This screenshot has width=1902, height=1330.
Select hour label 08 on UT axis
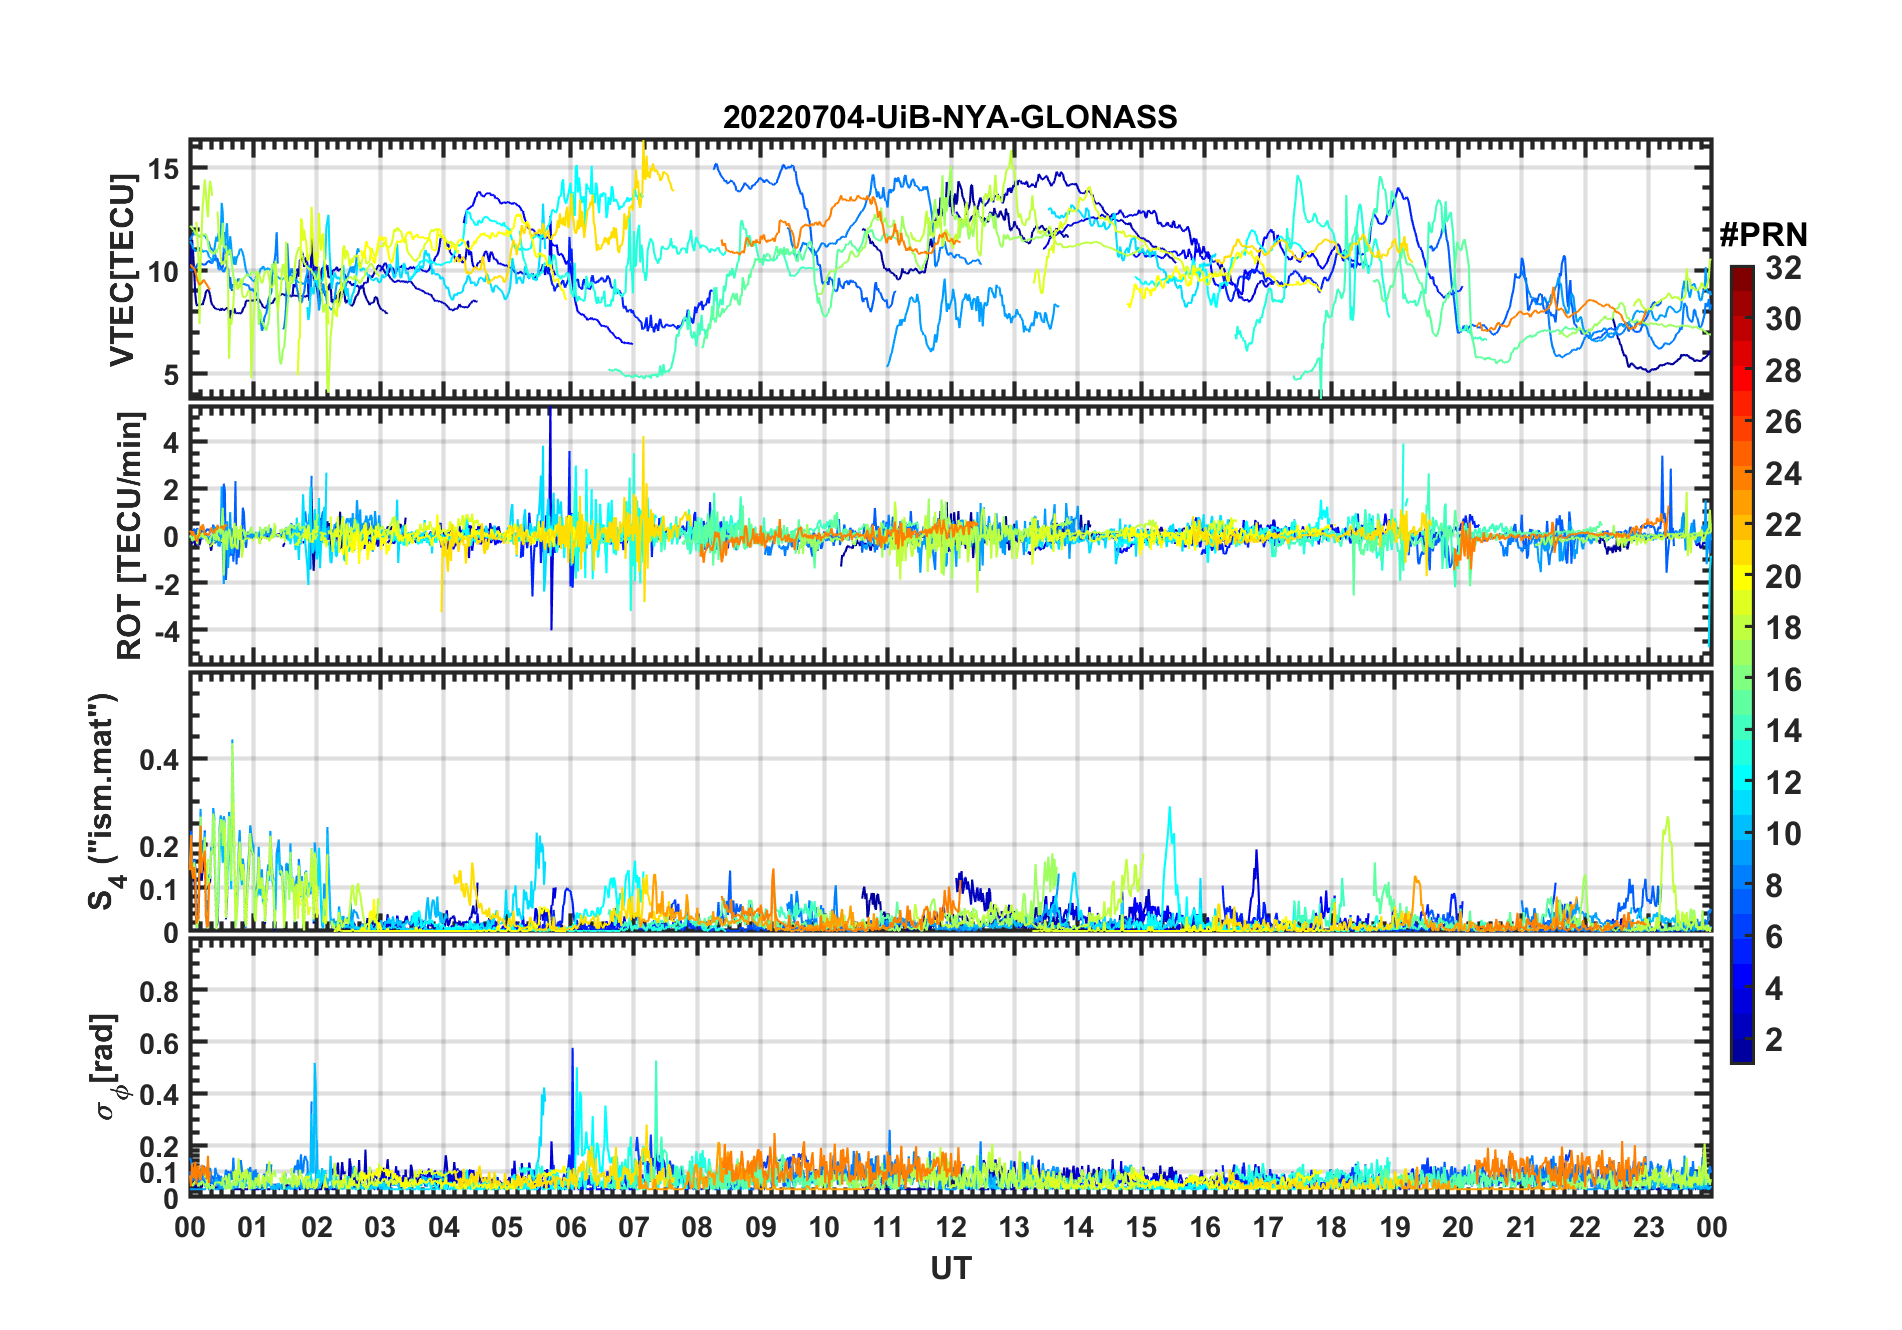pyautogui.click(x=697, y=1228)
